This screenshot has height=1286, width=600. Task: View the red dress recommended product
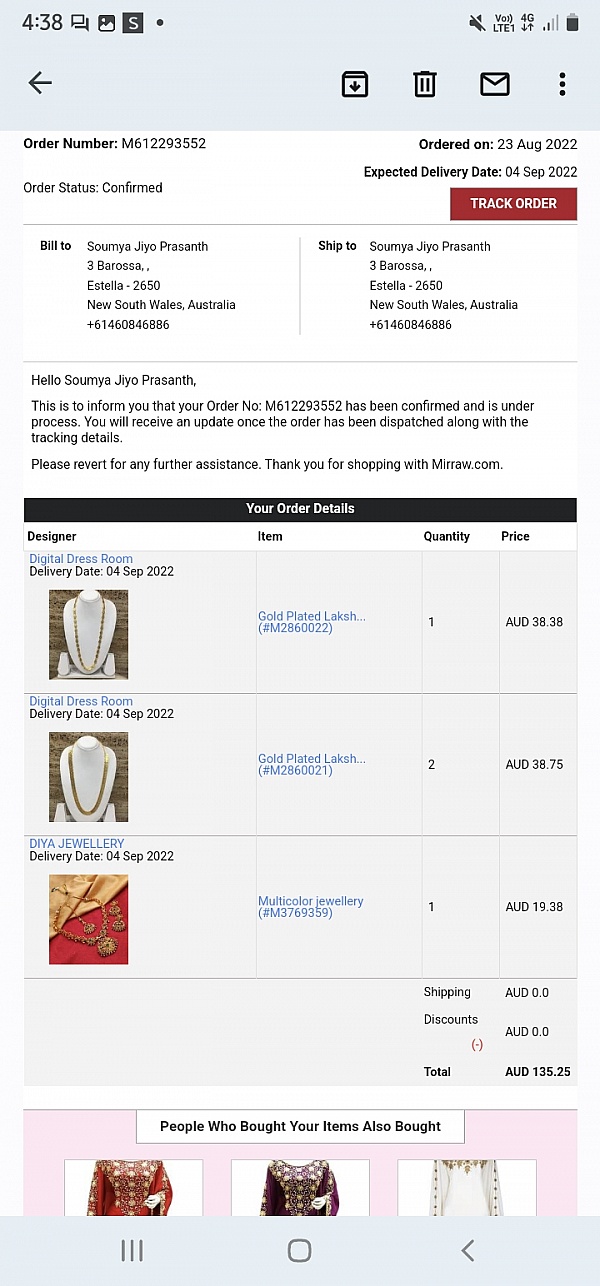[x=134, y=1188]
